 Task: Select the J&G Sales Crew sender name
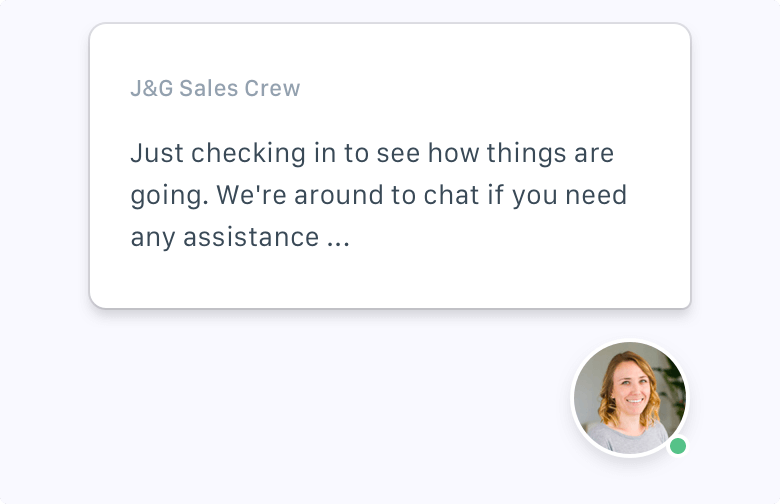pyautogui.click(x=215, y=88)
